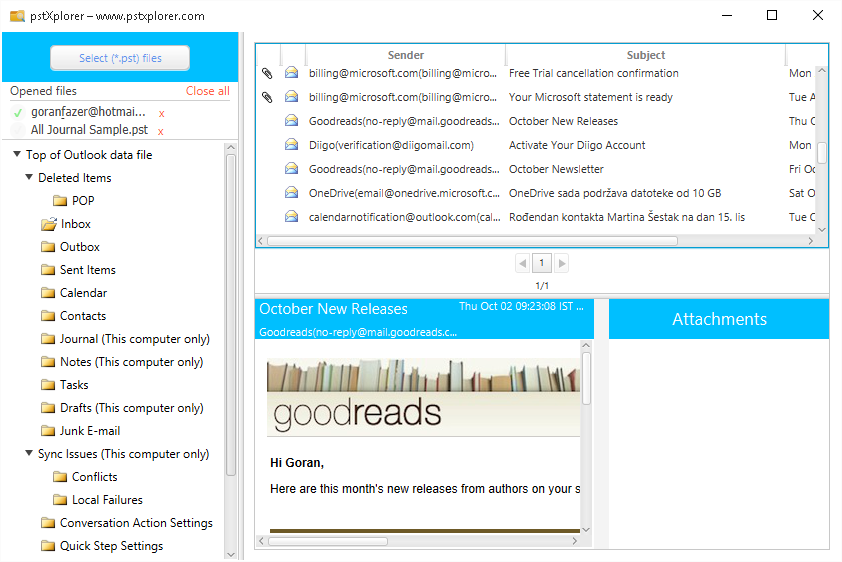842x562 pixels.
Task: Collapse the Sync Issues tree node
Action: [x=29, y=453]
